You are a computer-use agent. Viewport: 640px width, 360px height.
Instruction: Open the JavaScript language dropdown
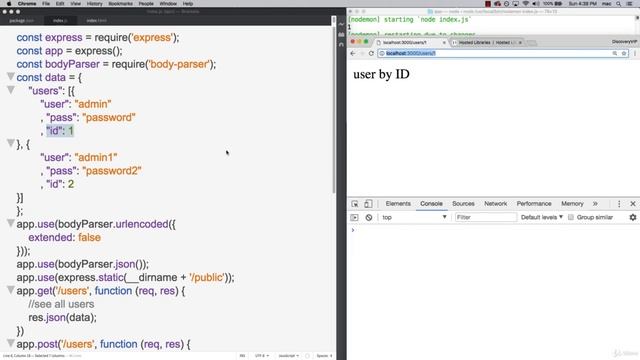(x=288, y=356)
